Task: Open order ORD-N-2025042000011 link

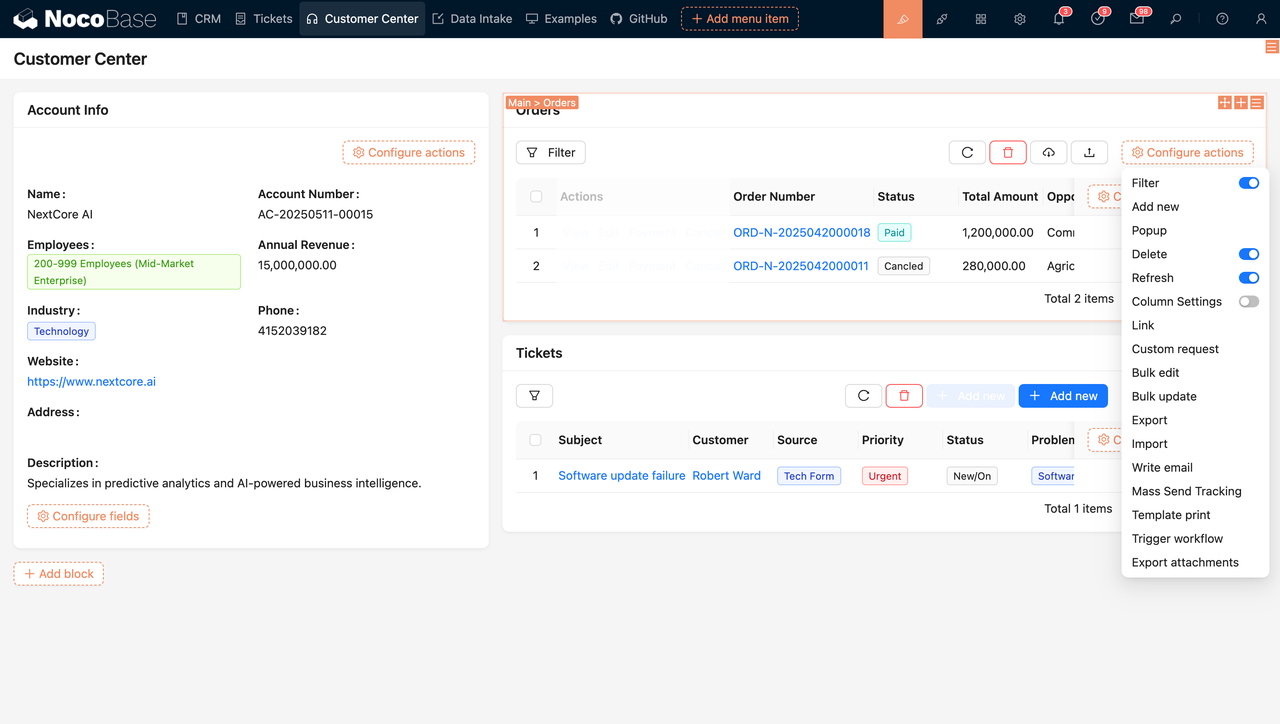Action: point(801,266)
